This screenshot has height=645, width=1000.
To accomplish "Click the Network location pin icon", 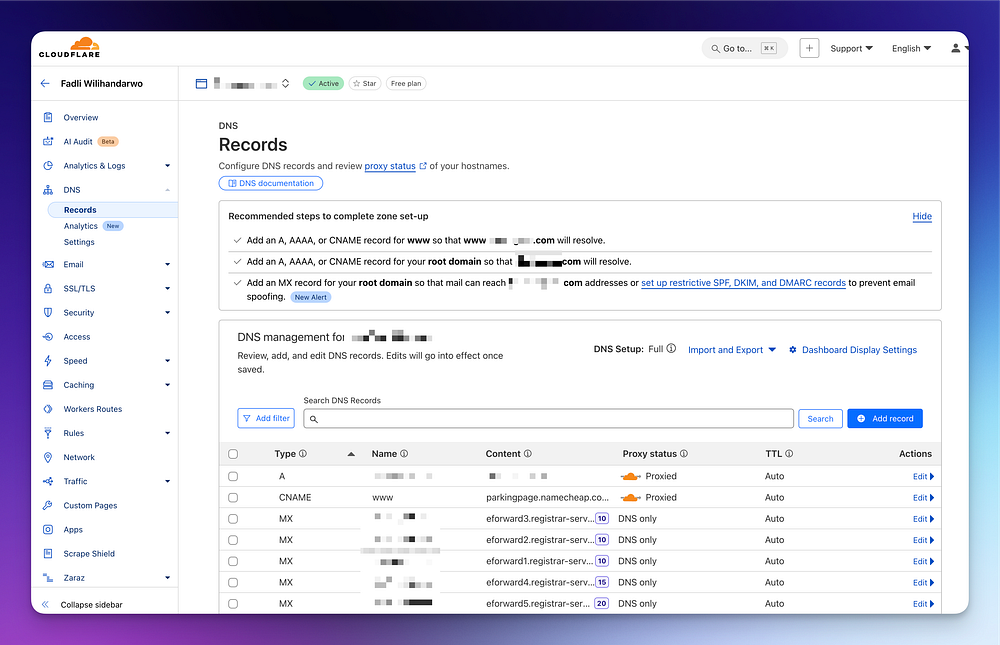I will point(48,457).
